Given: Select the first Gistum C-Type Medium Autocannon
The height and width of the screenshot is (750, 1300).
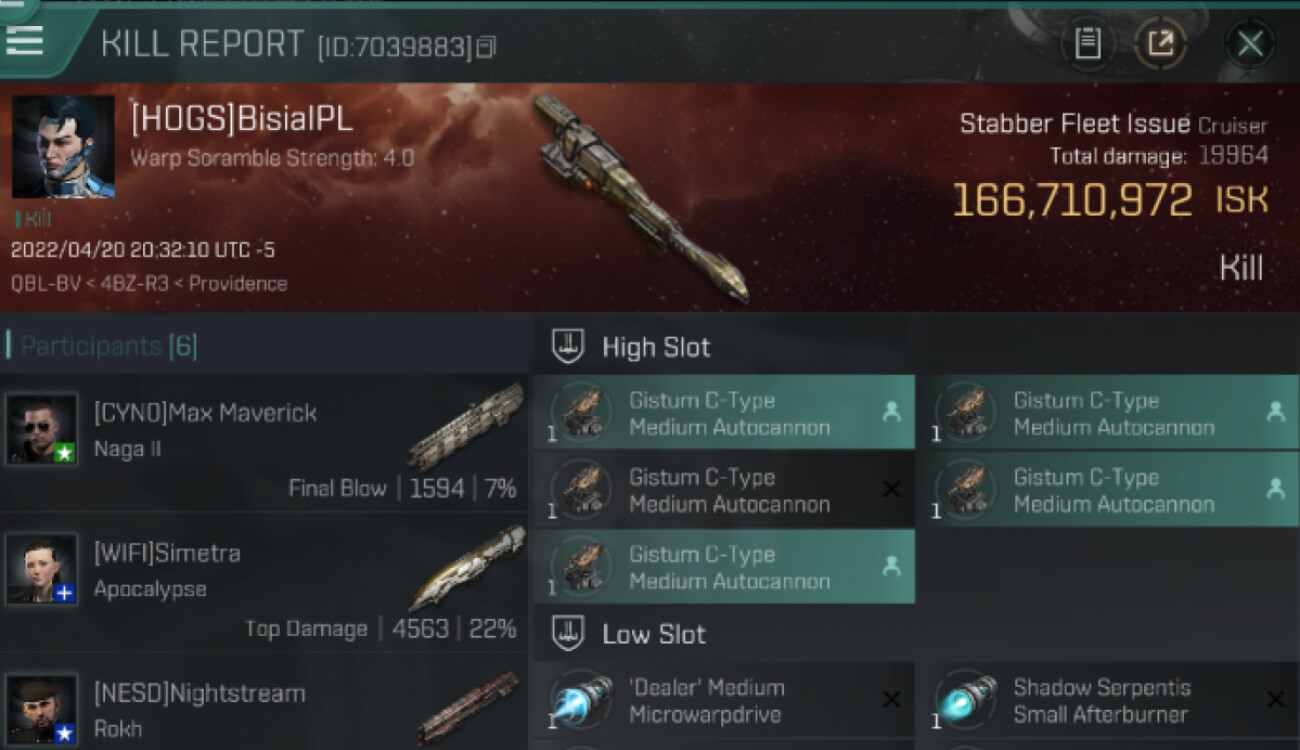Looking at the screenshot, I should pyautogui.click(x=724, y=412).
